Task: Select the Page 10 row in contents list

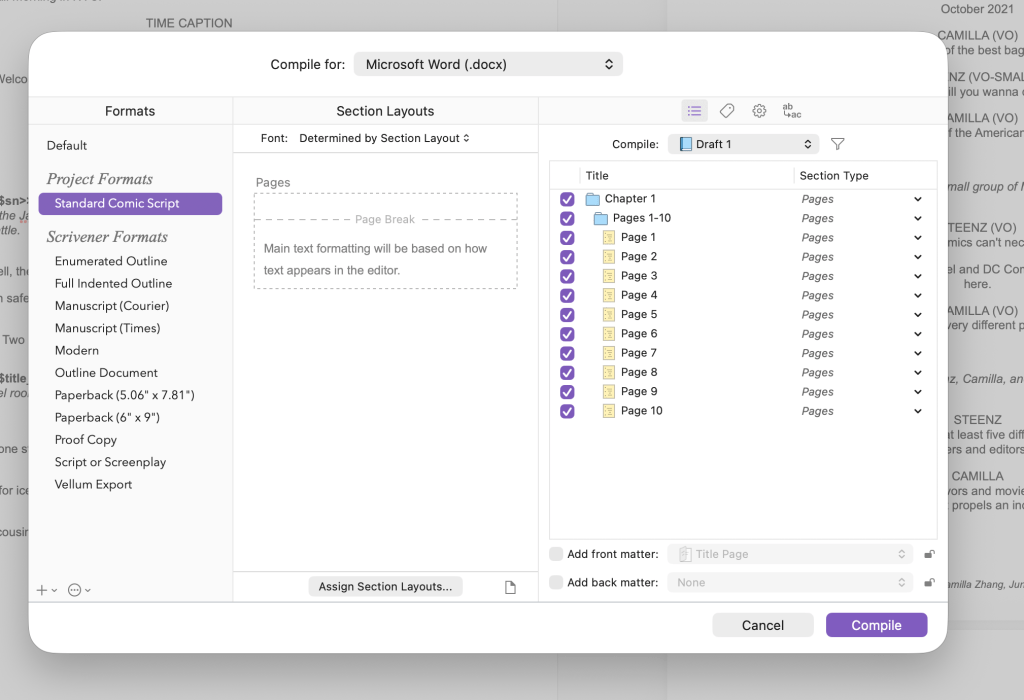Action: tap(641, 411)
